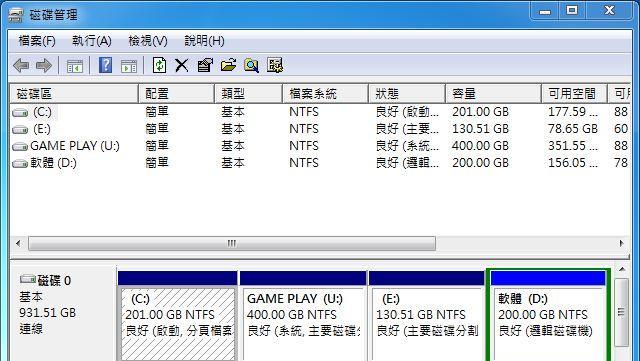This screenshot has height=361, width=640.
Task: Click the Refresh toolbar icon
Action: pos(159,65)
